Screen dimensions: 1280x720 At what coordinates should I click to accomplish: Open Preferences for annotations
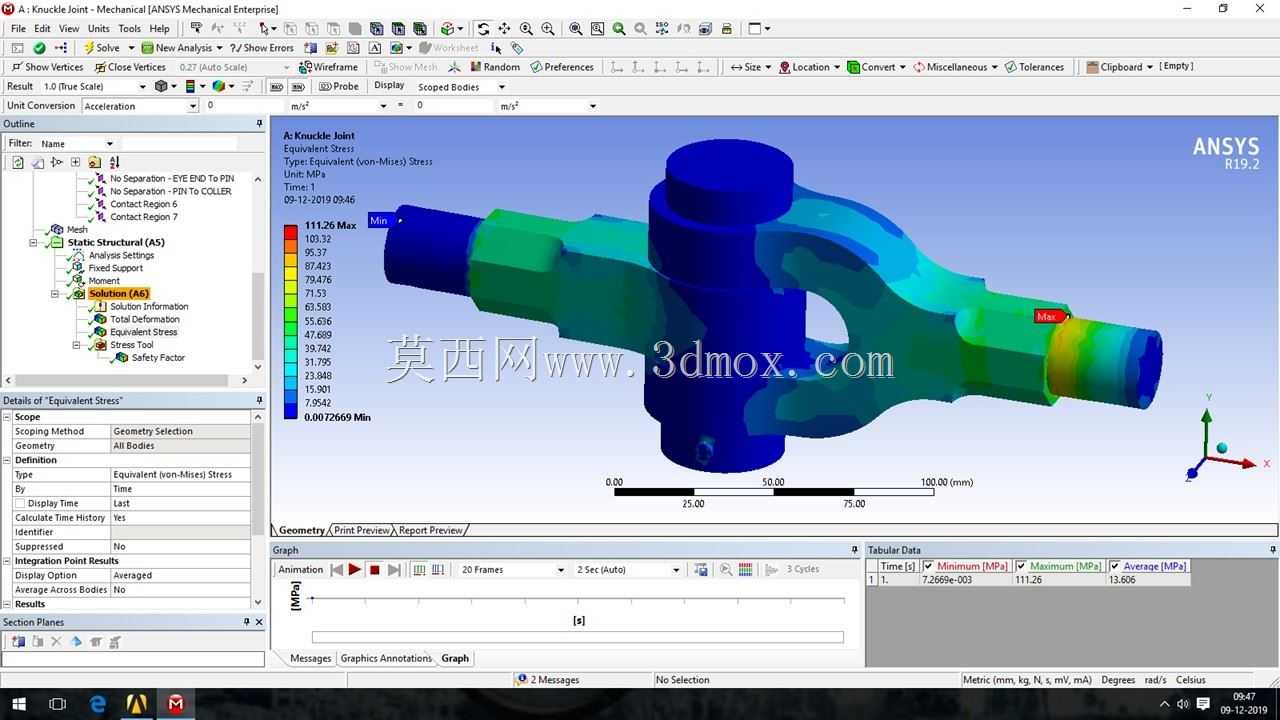coord(562,67)
